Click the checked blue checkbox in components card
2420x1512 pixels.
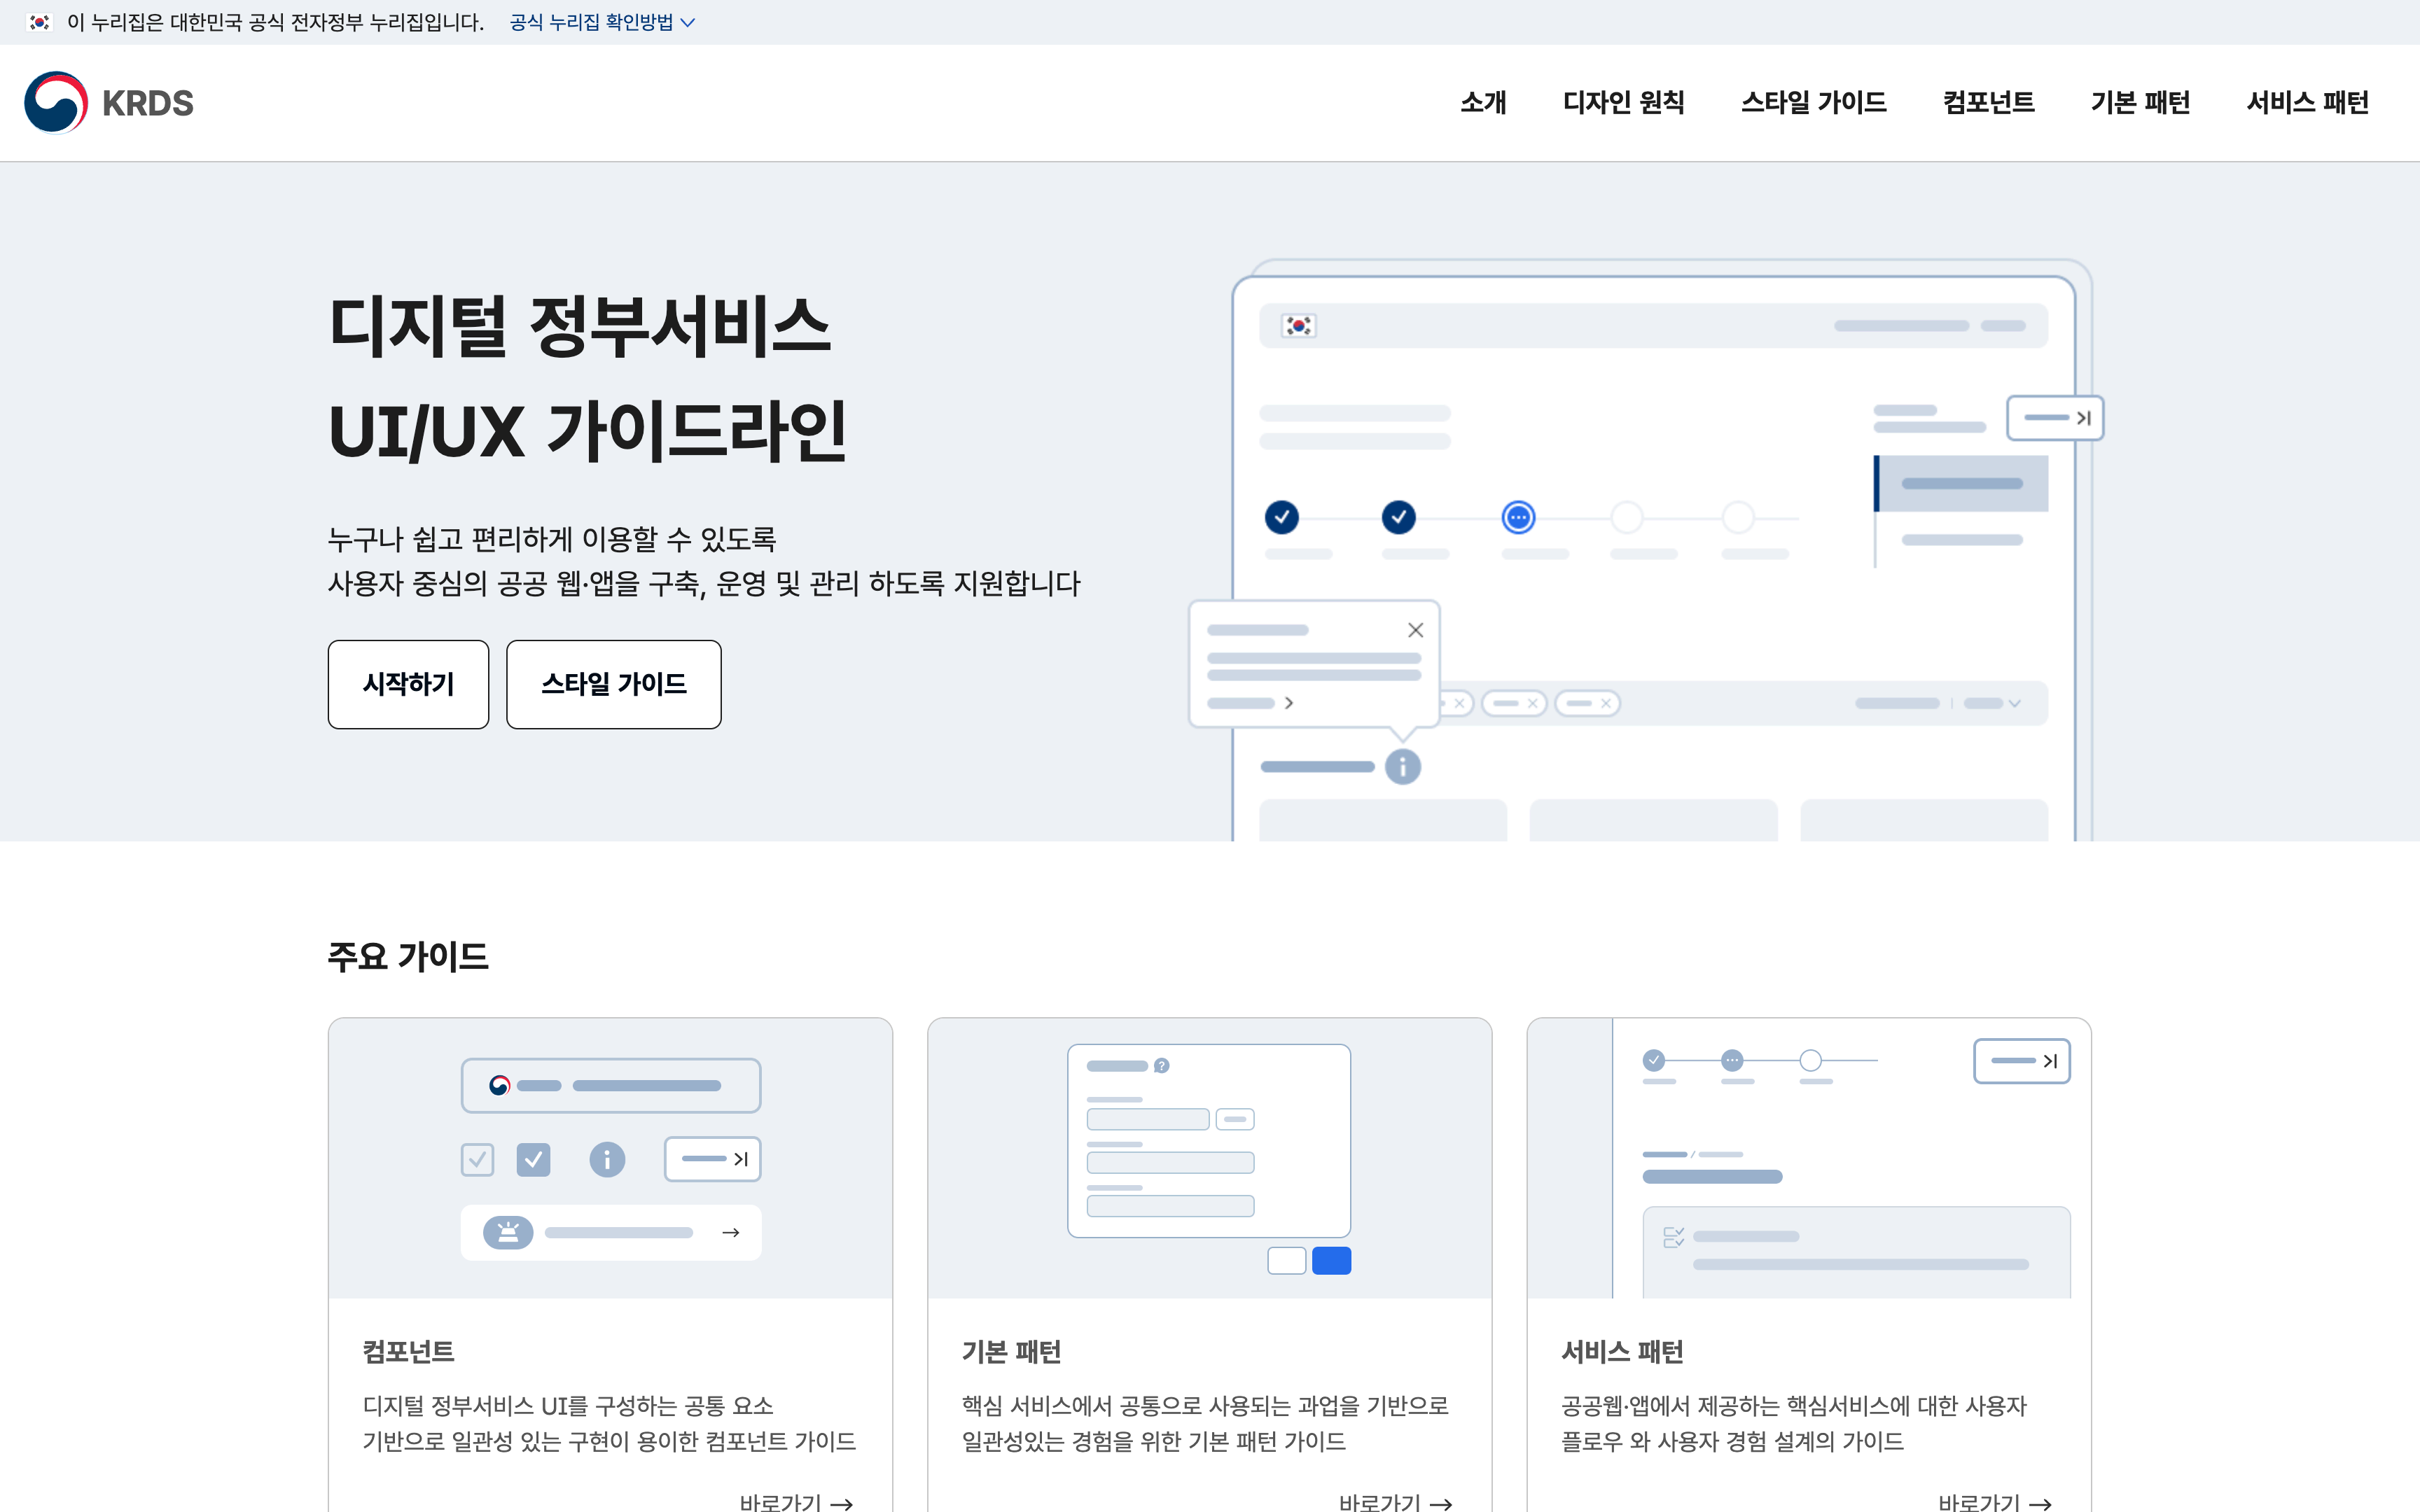click(533, 1159)
